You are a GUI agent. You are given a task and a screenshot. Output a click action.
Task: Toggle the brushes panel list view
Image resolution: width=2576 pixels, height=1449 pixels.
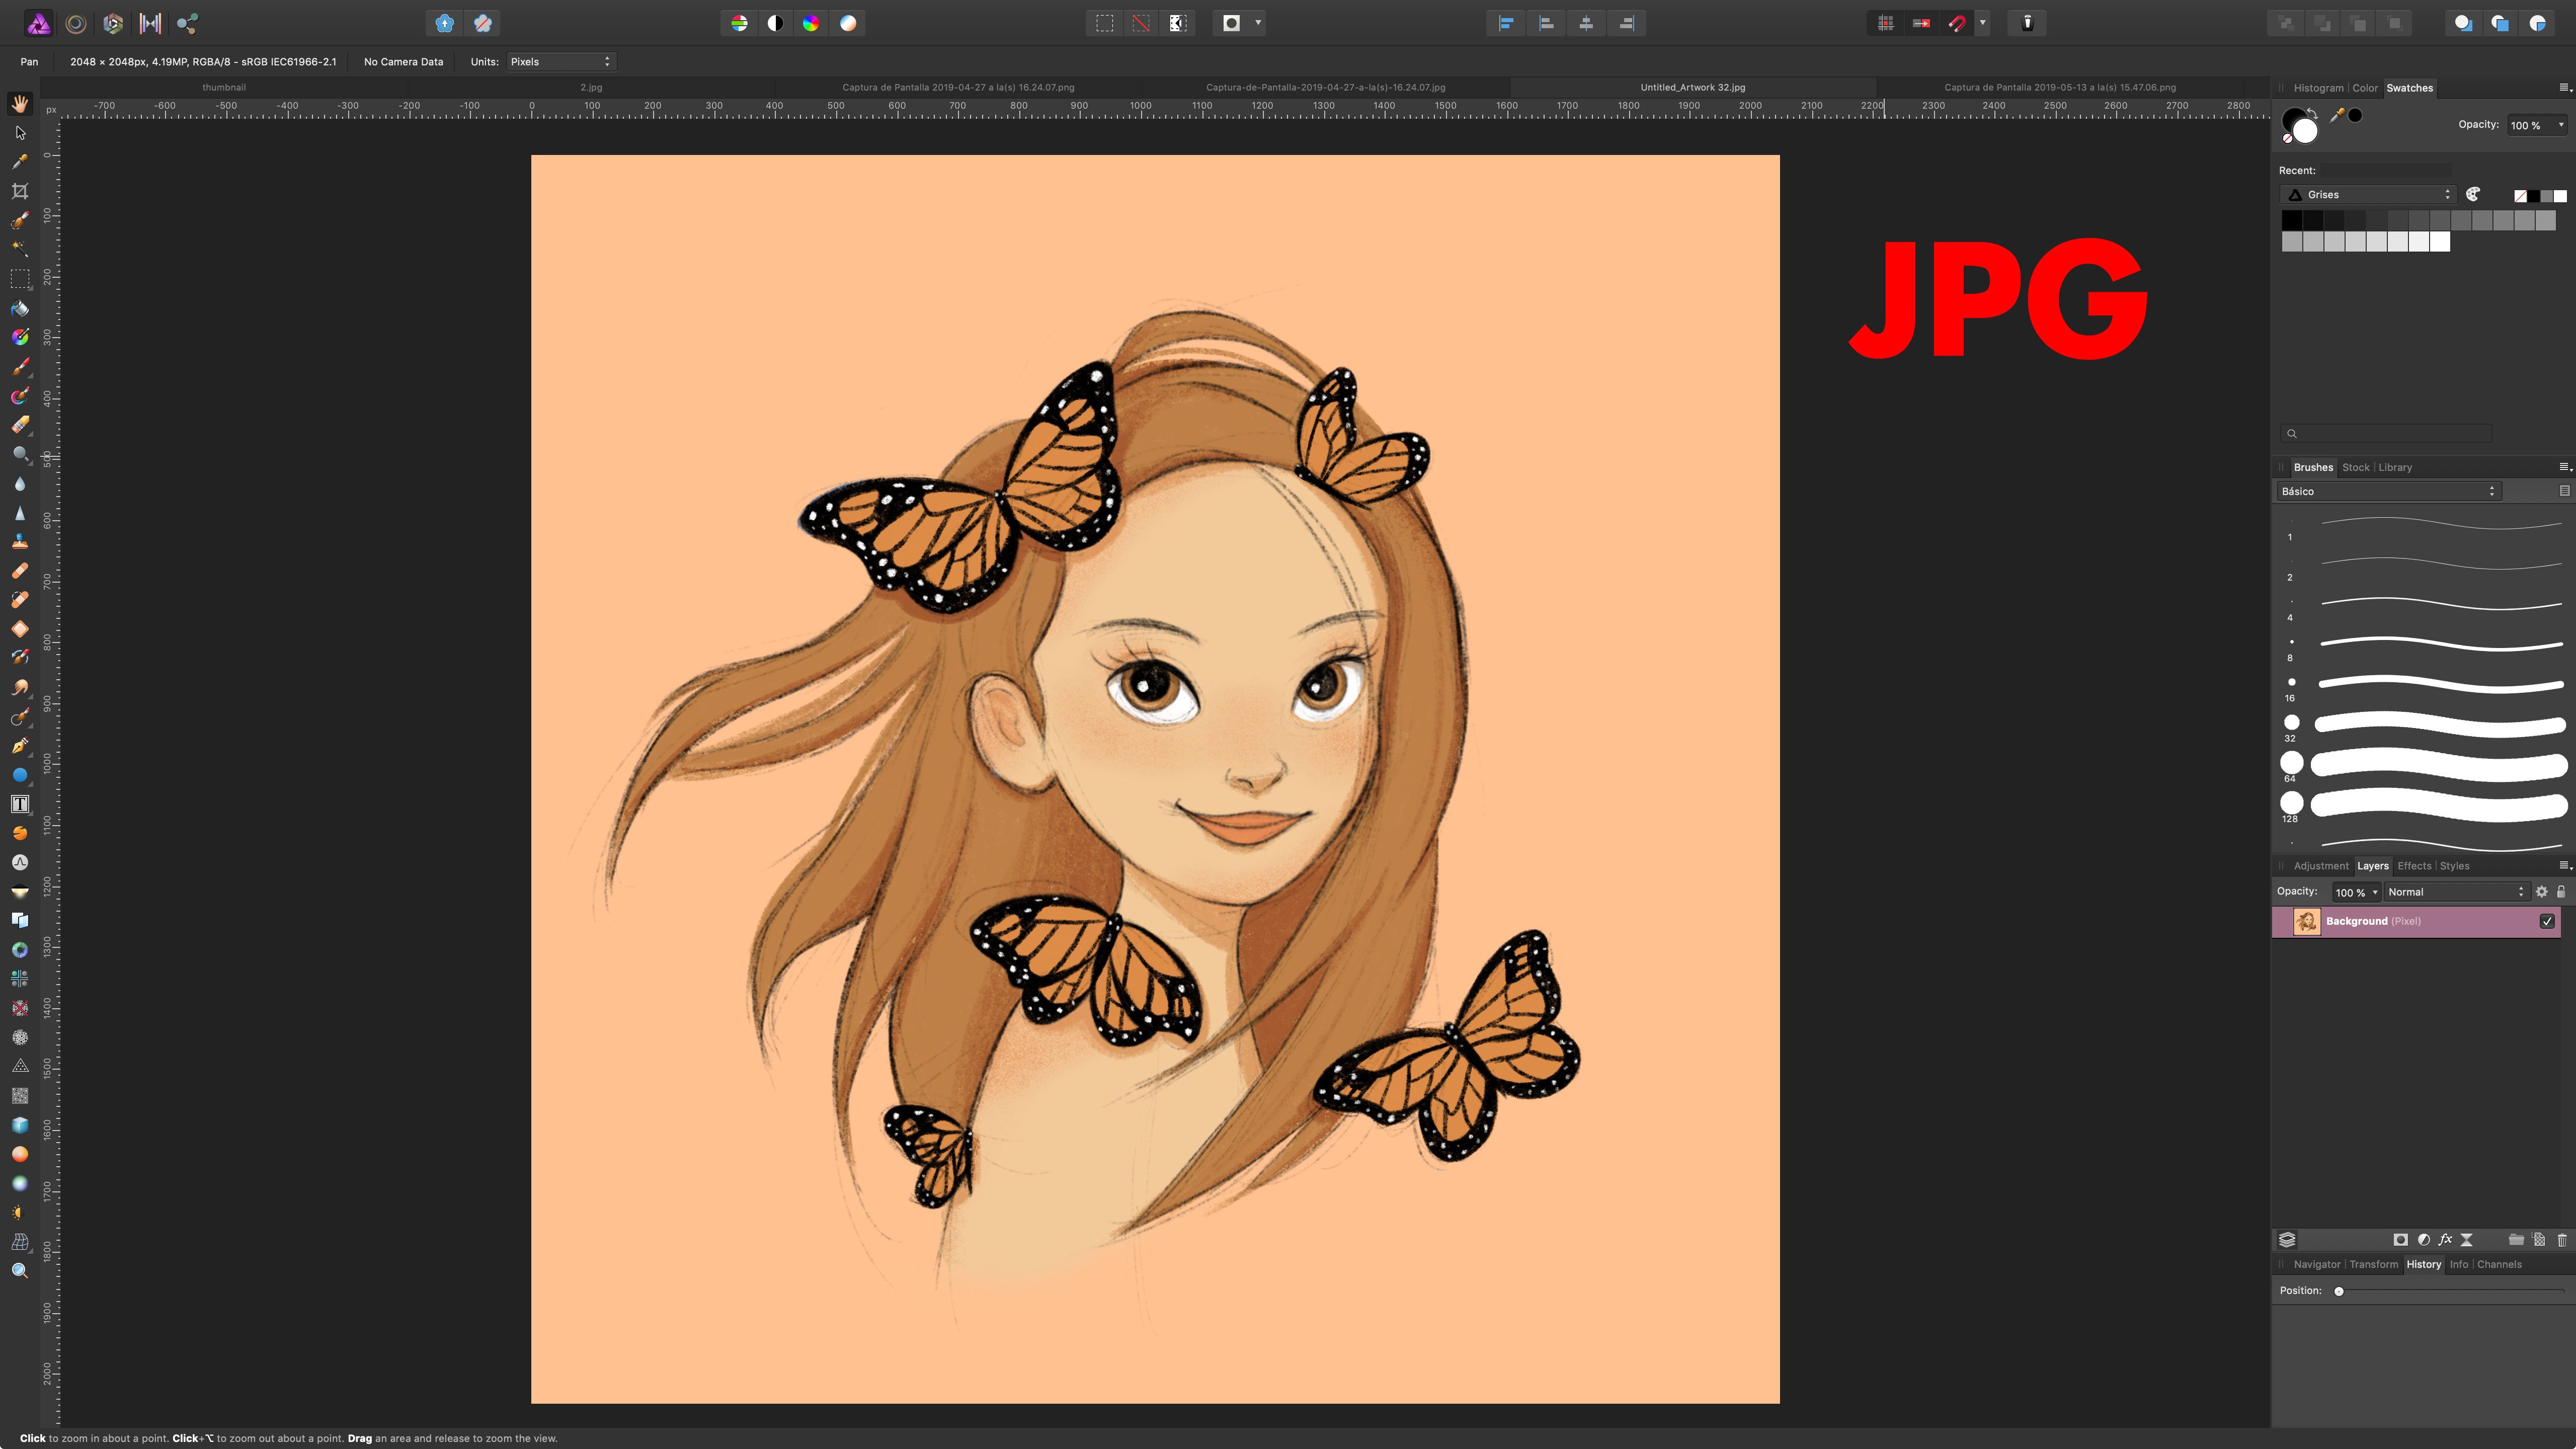[2564, 491]
